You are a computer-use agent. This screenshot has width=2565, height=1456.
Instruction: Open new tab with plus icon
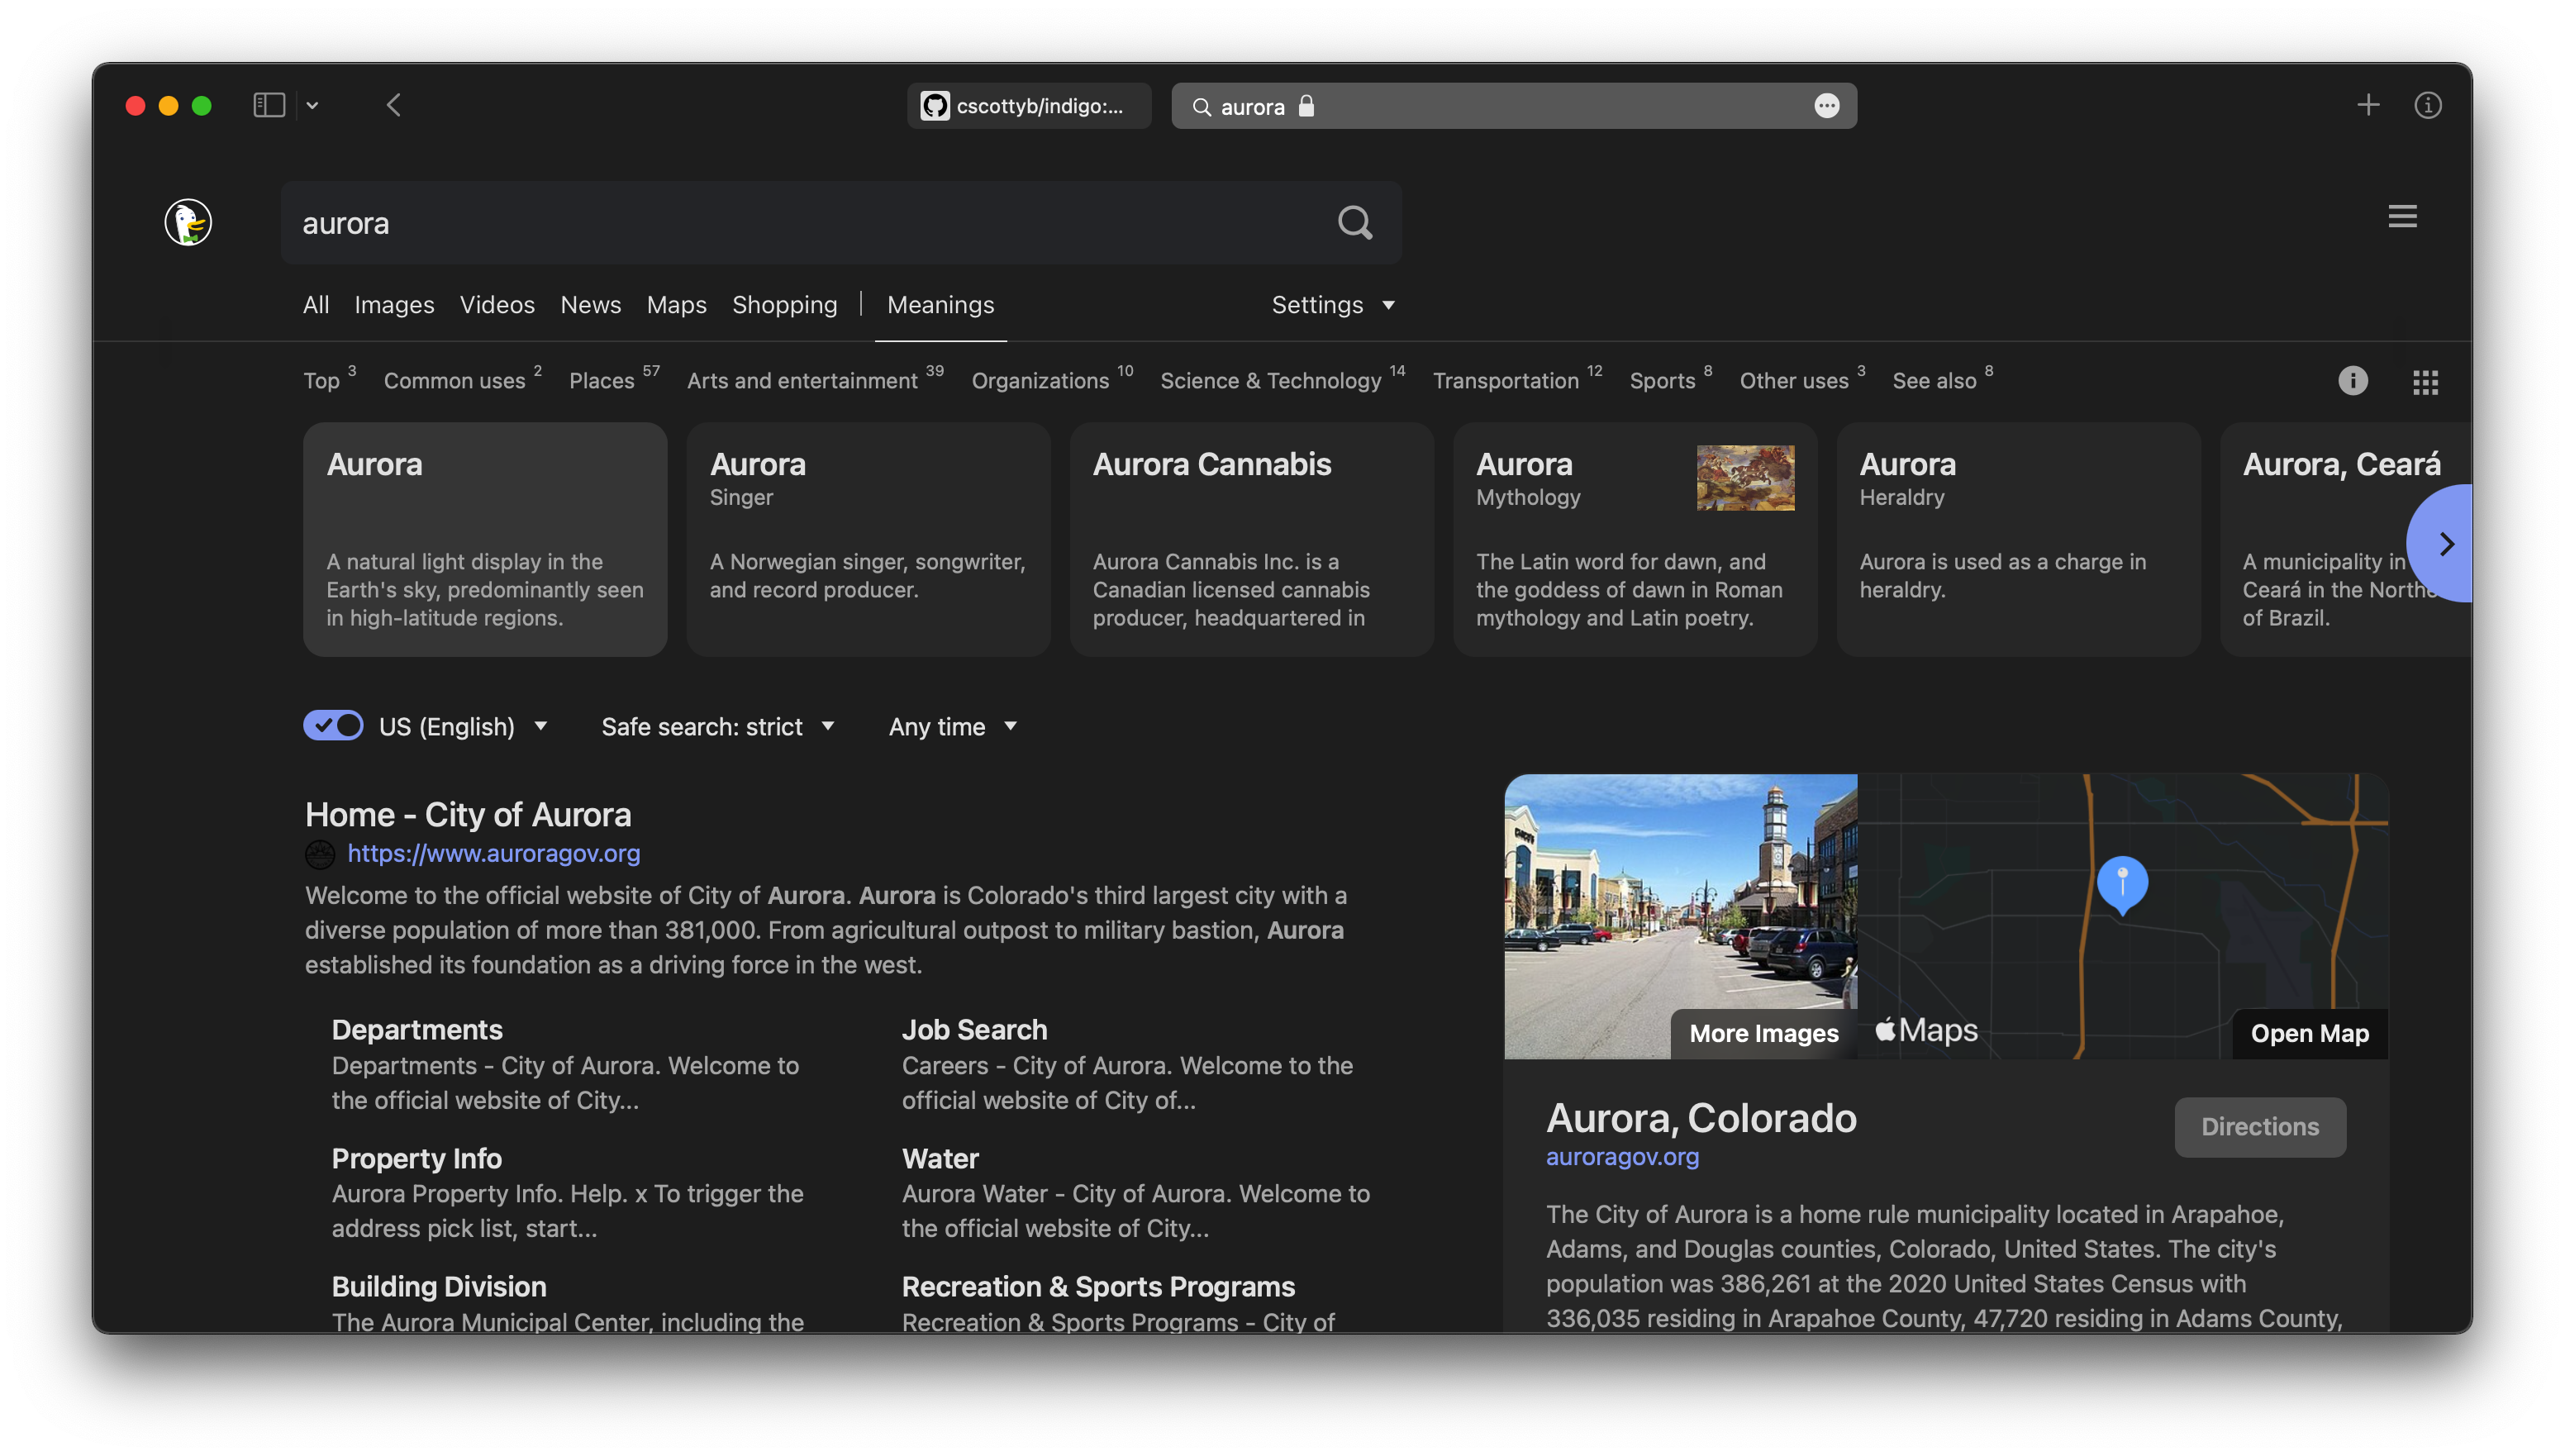(2367, 105)
